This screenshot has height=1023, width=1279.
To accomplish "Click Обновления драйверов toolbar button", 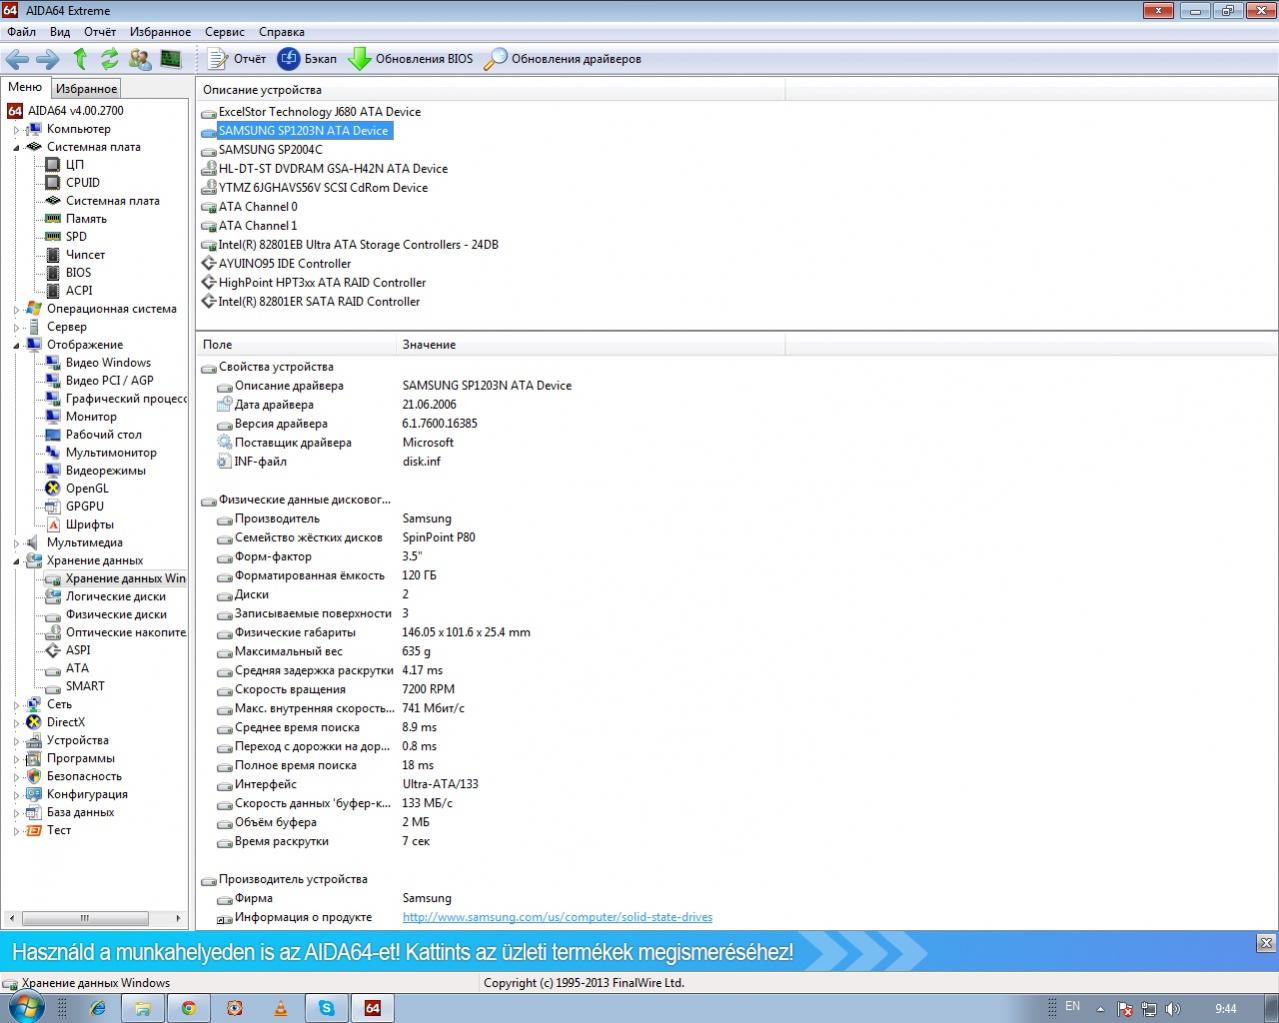I will pyautogui.click(x=562, y=59).
